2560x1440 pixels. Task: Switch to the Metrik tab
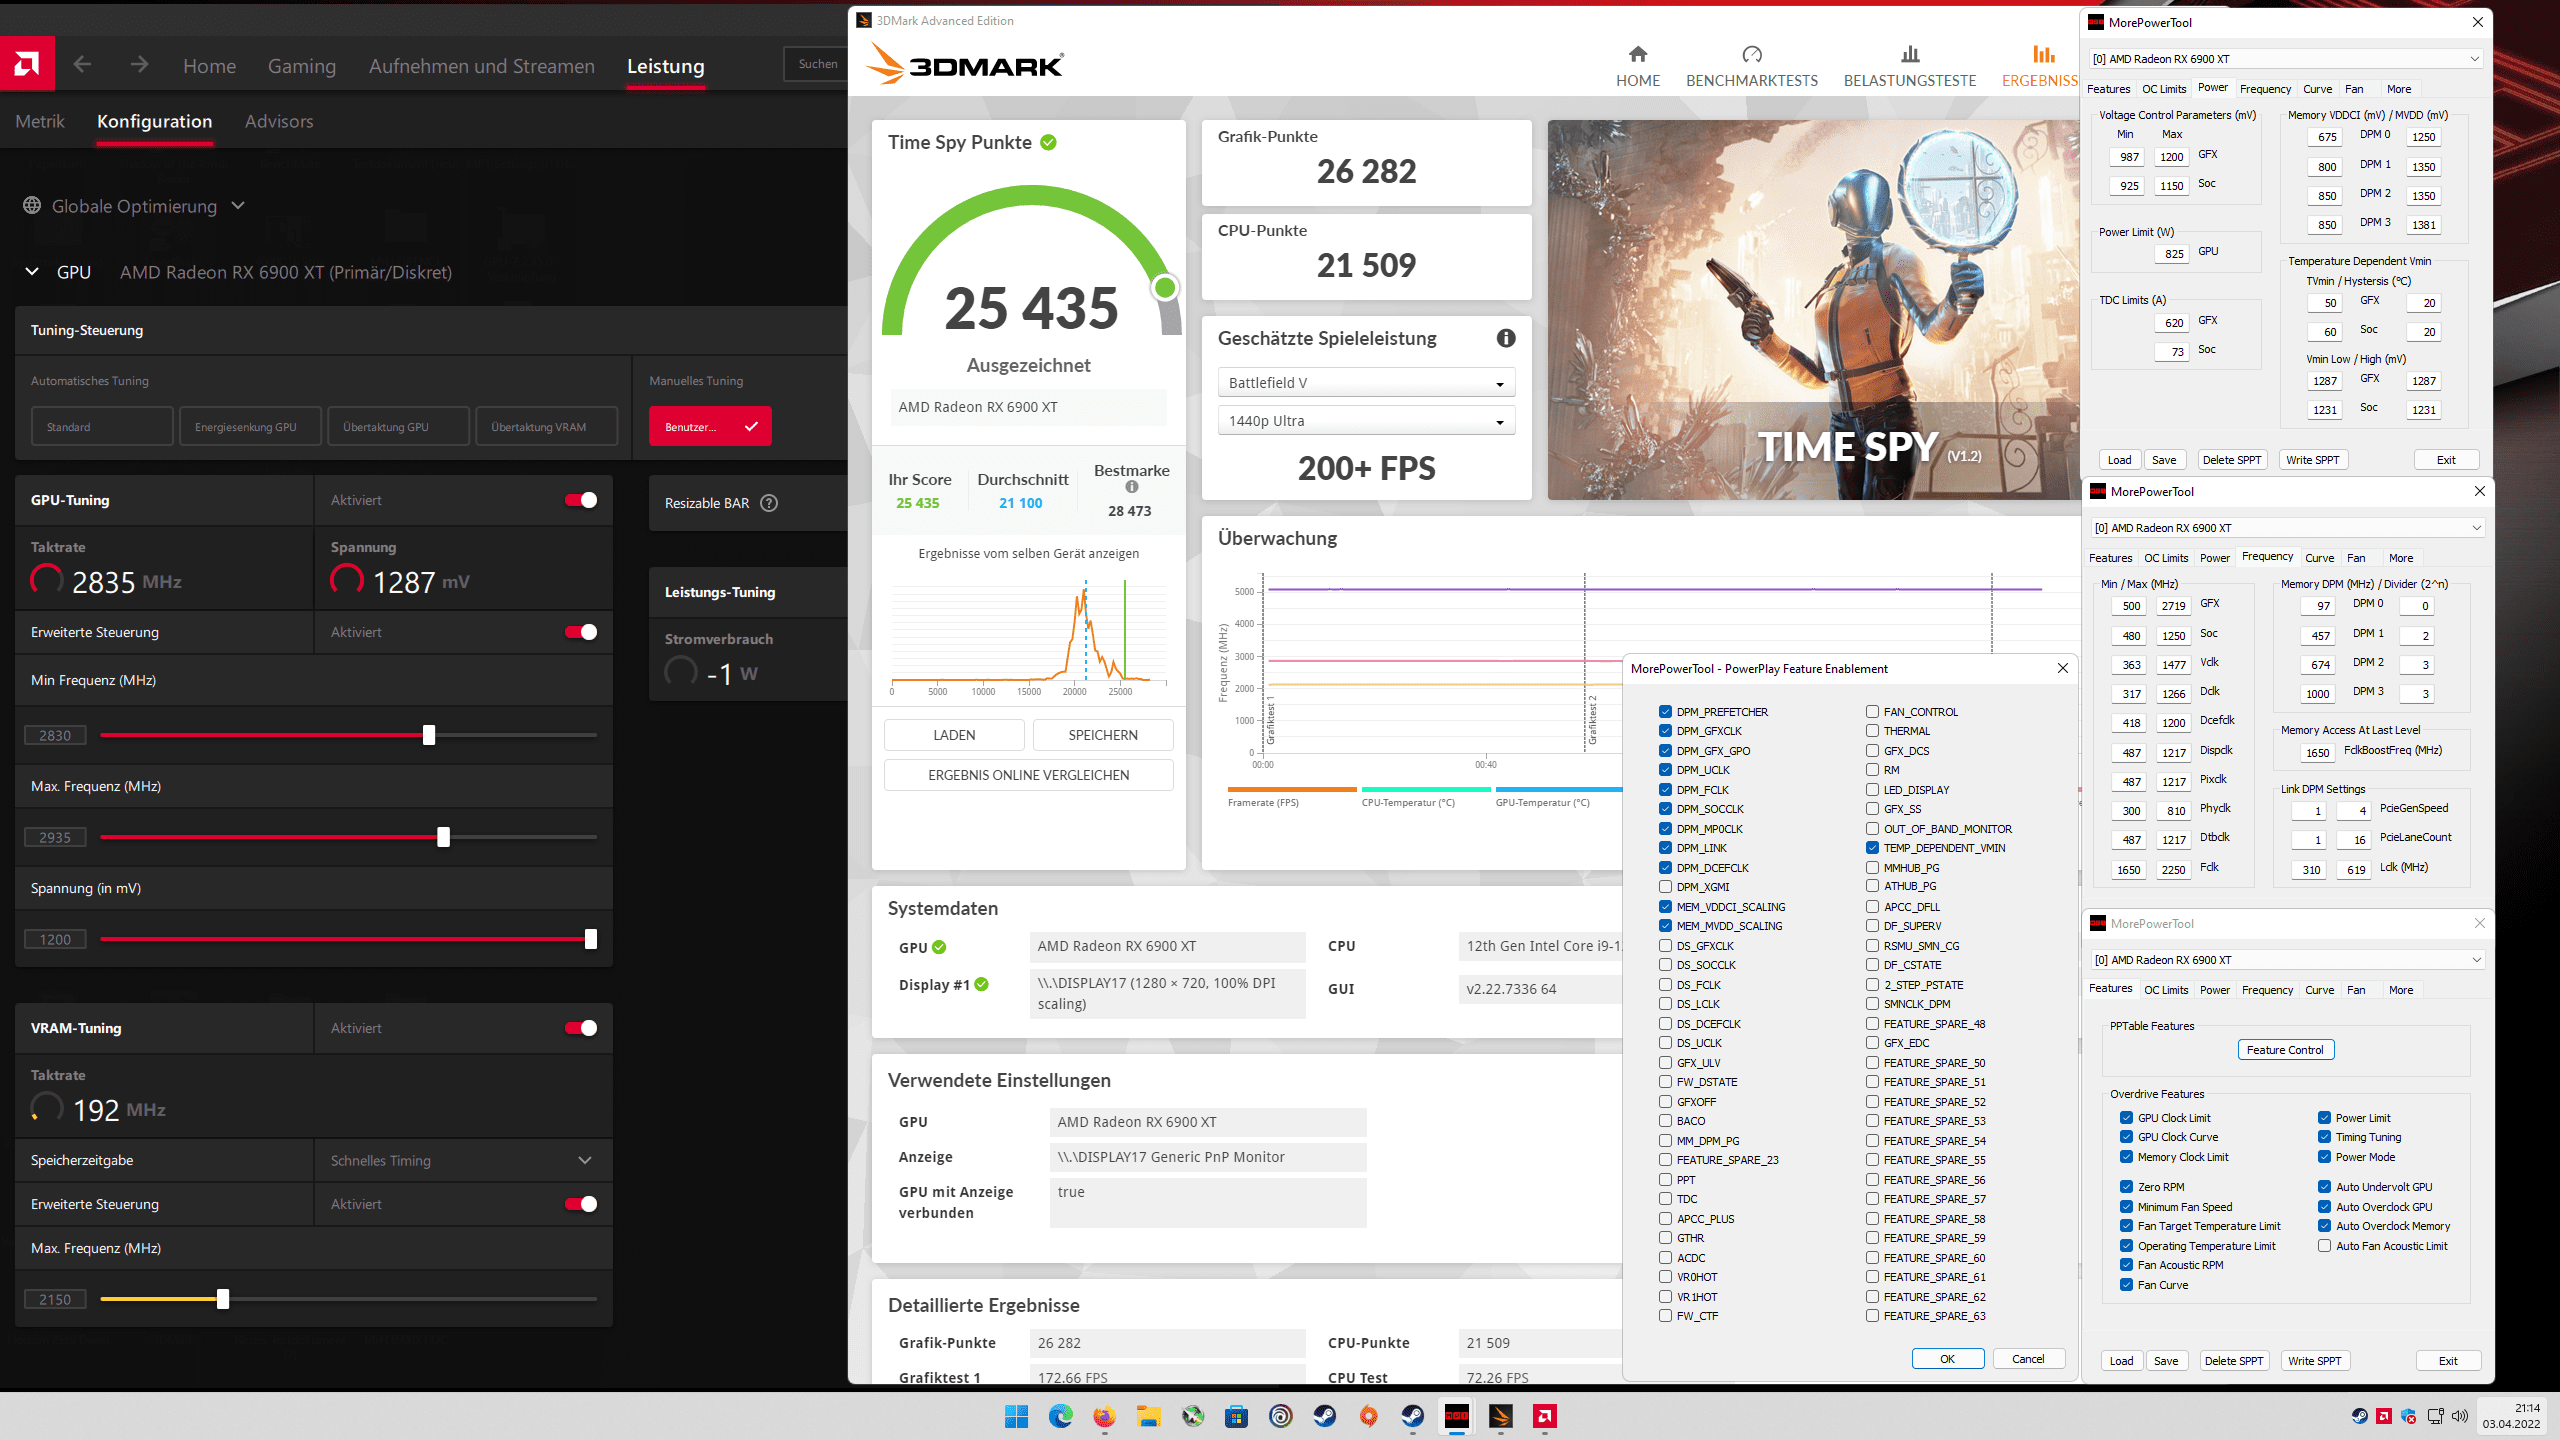(40, 121)
